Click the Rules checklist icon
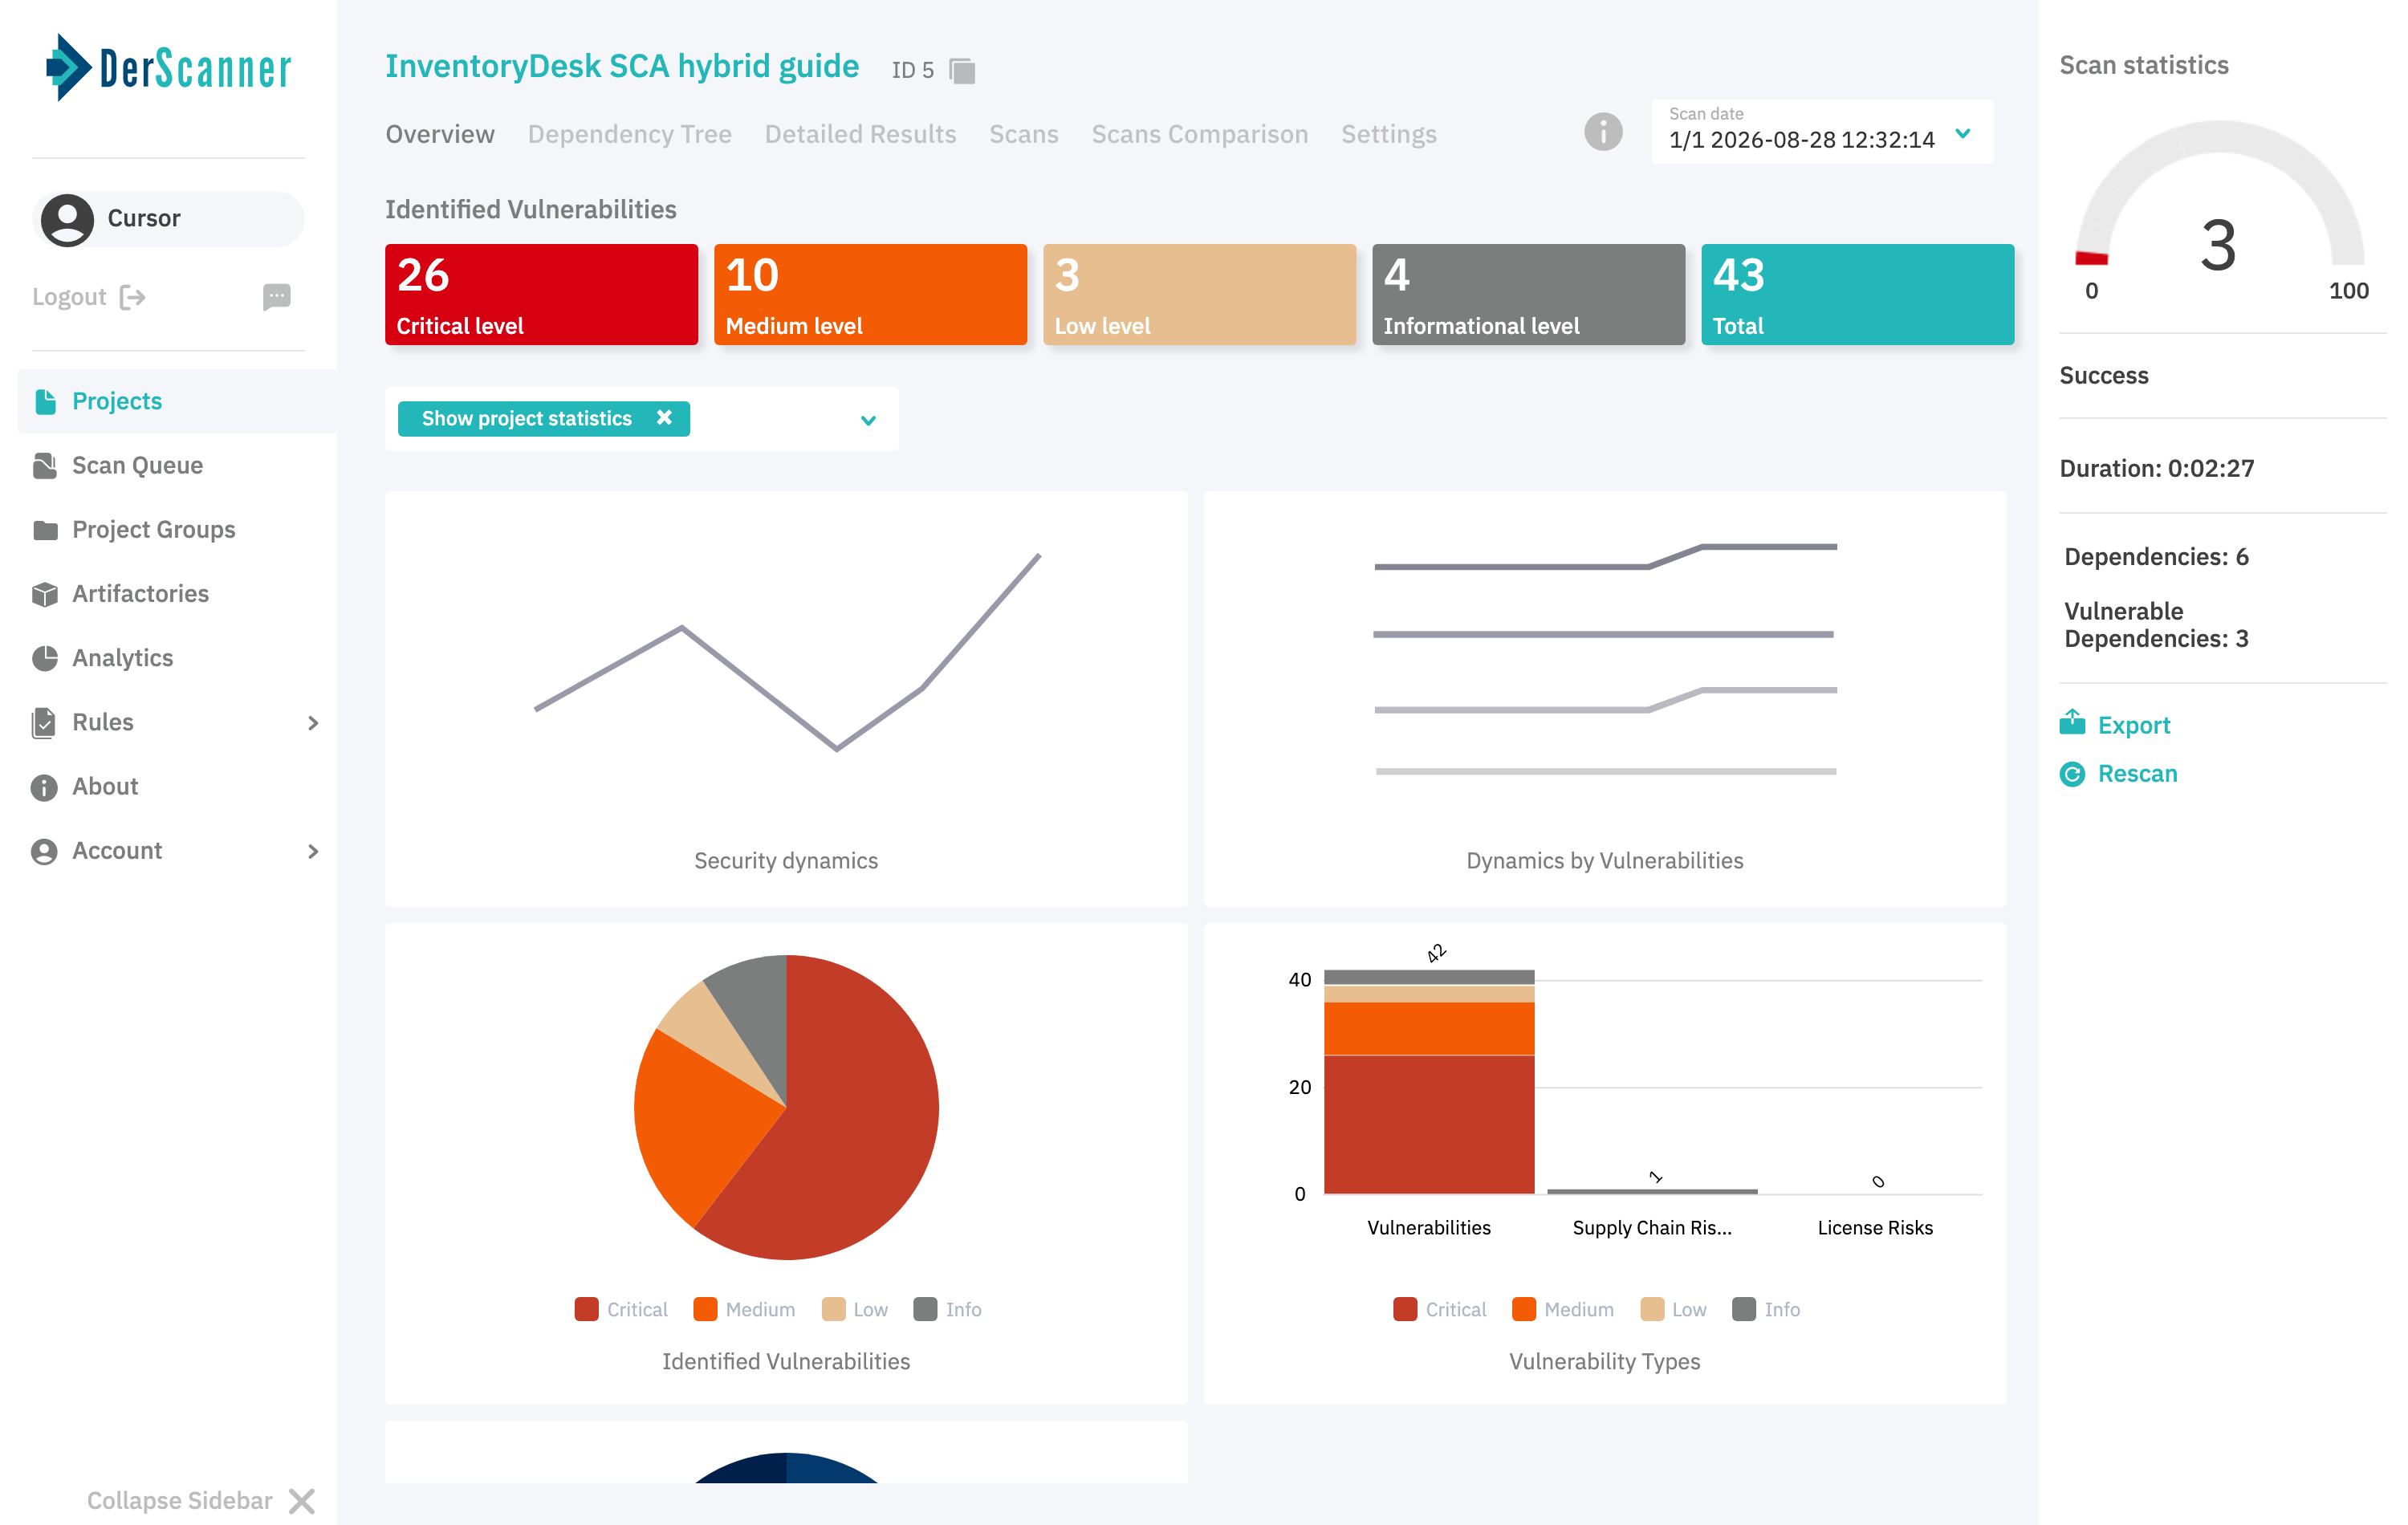Image resolution: width=2408 pixels, height=1525 pixels. [x=44, y=722]
